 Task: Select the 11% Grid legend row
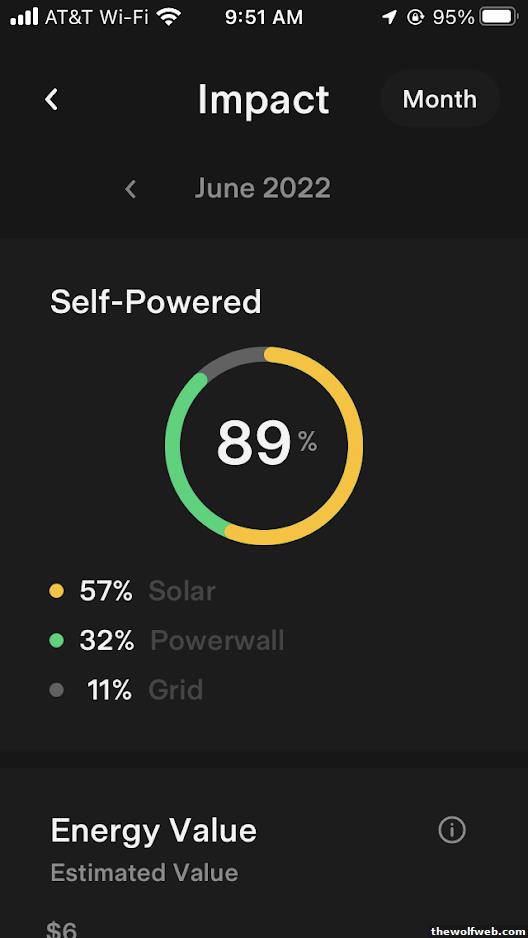click(x=126, y=690)
